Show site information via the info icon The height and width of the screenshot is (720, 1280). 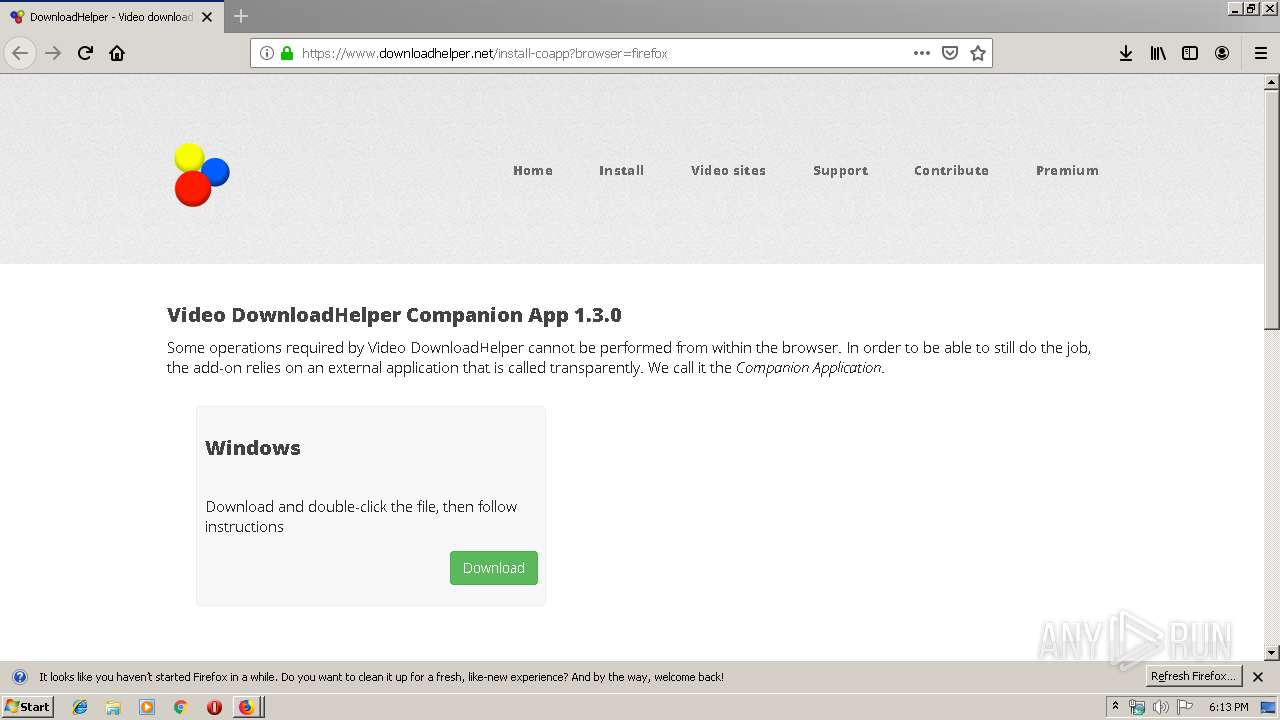tap(267, 53)
